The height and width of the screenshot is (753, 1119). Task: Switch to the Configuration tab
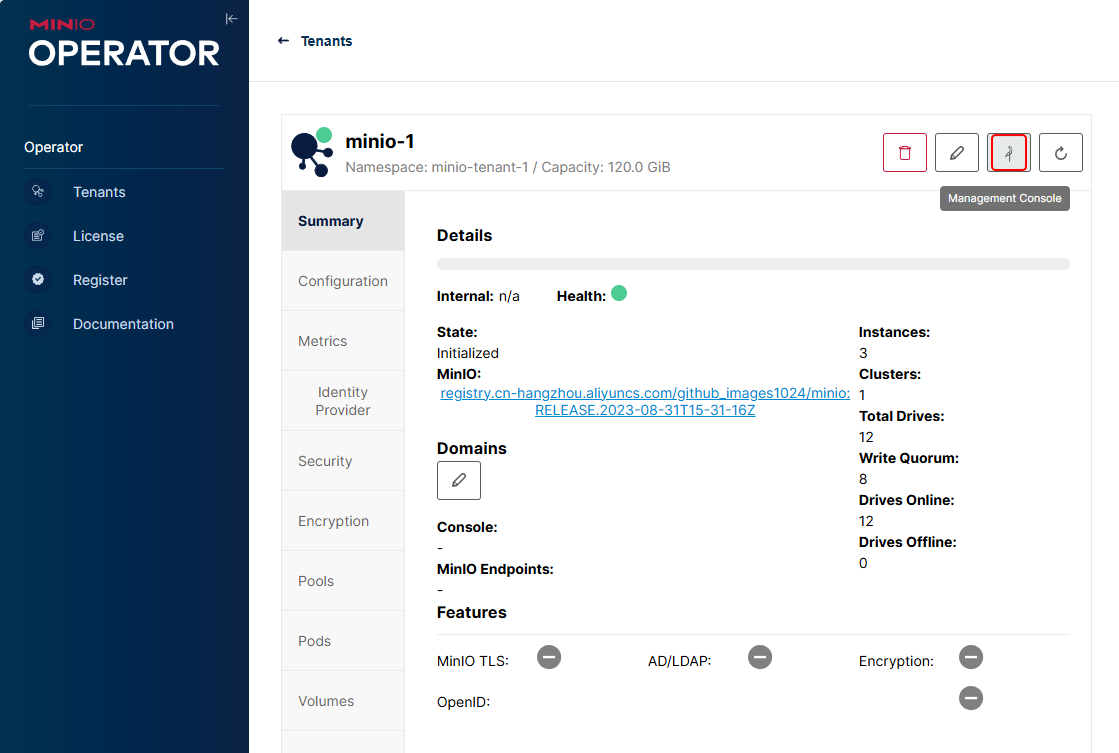pyautogui.click(x=343, y=281)
